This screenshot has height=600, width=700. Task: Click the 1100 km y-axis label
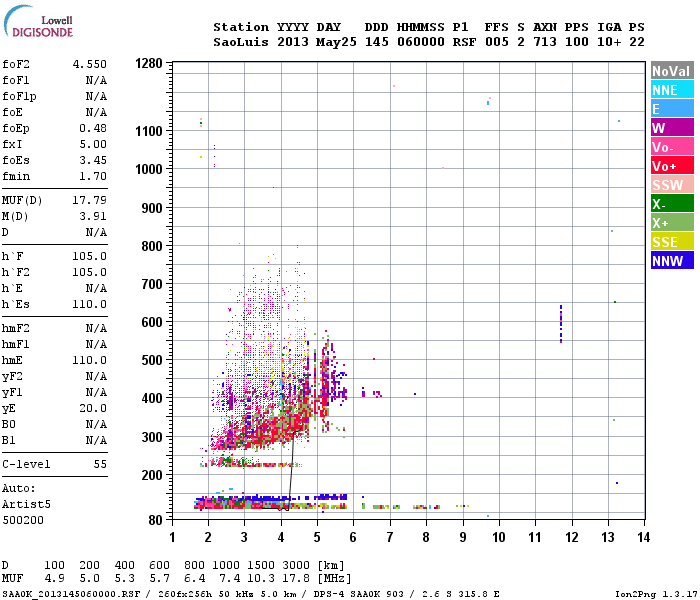pos(149,131)
